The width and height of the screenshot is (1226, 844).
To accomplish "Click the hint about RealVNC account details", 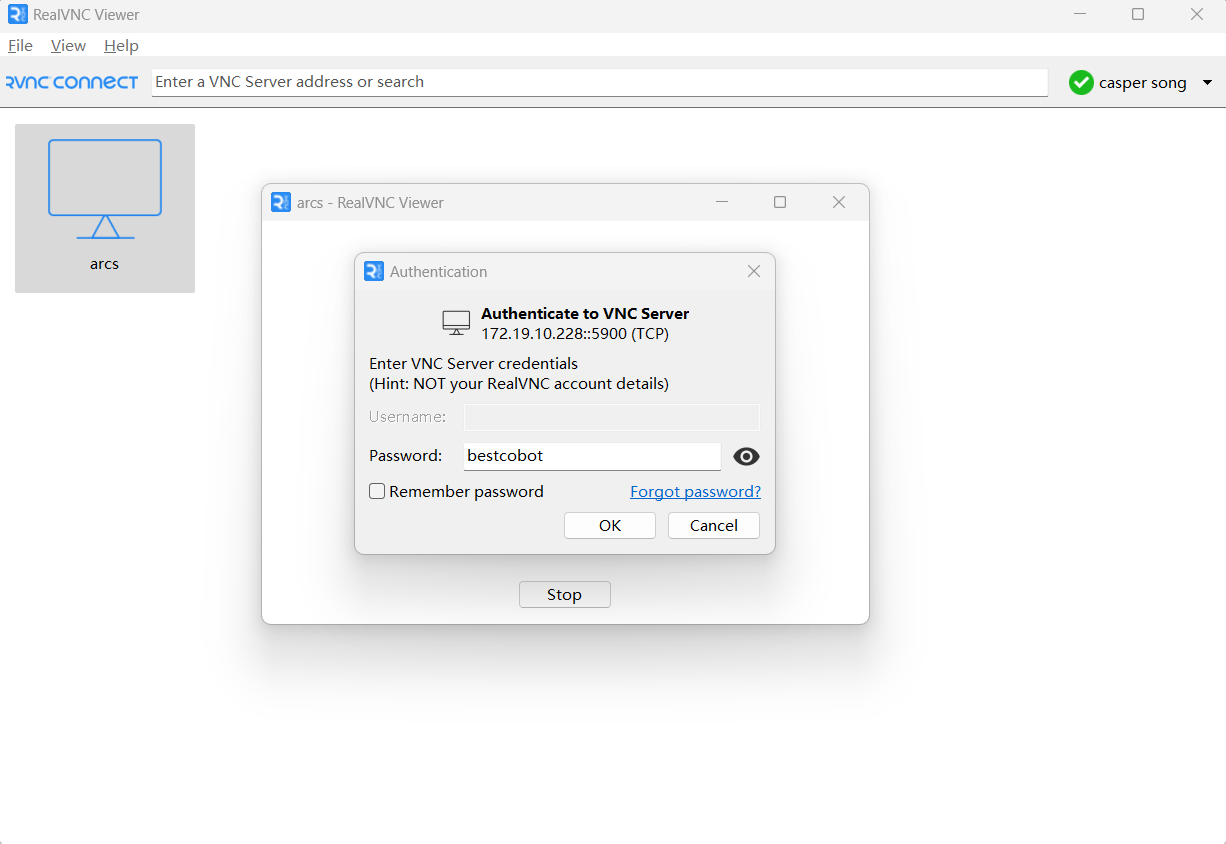I will coord(519,384).
